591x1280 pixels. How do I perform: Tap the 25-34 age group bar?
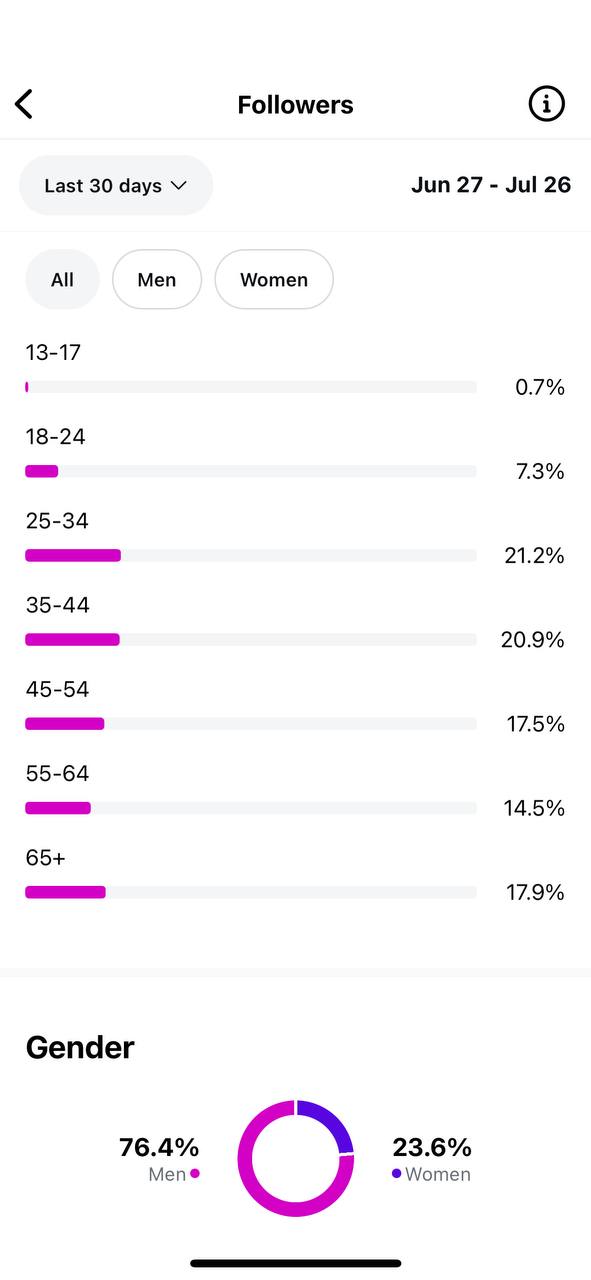(x=251, y=555)
